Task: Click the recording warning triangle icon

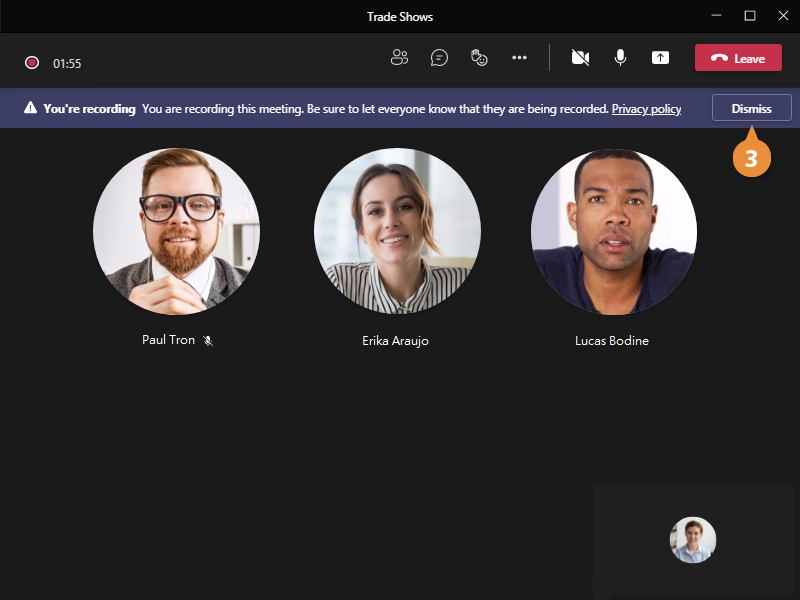Action: tap(30, 108)
